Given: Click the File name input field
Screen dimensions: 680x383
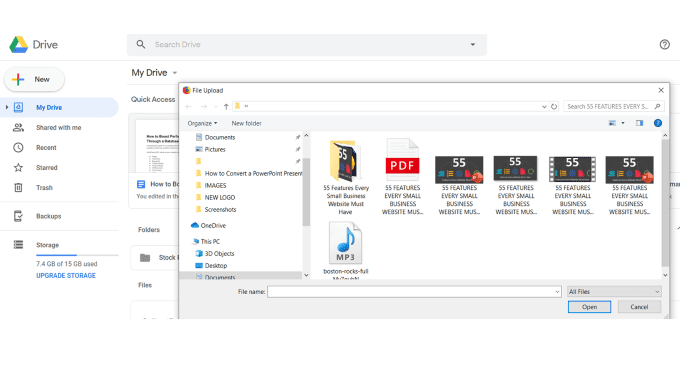Looking at the screenshot, I should tap(414, 292).
